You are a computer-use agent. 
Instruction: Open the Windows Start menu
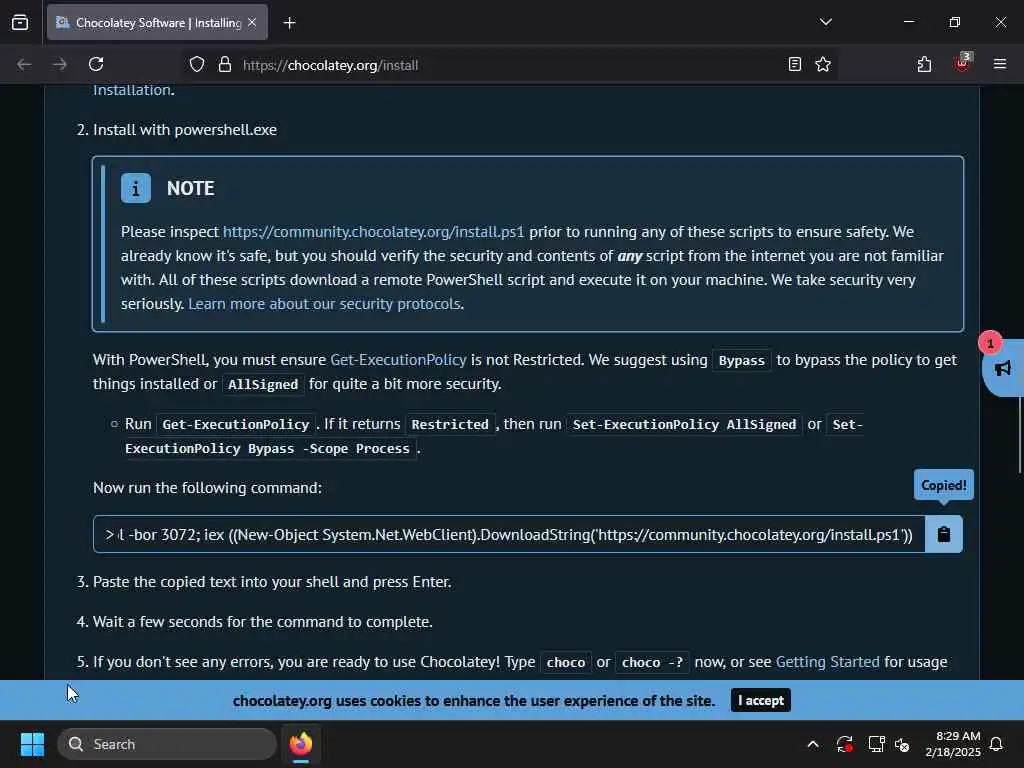point(32,744)
